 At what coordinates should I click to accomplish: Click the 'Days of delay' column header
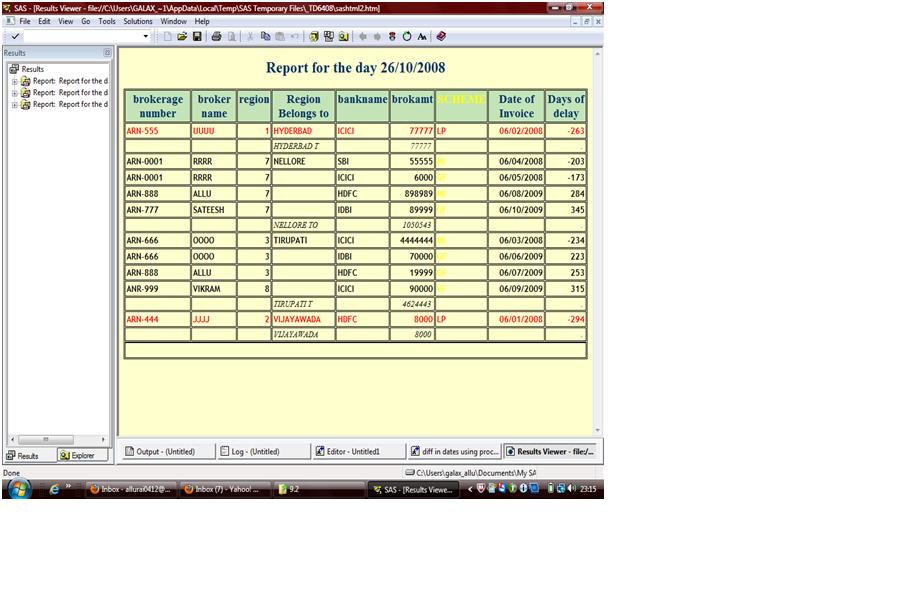point(566,106)
